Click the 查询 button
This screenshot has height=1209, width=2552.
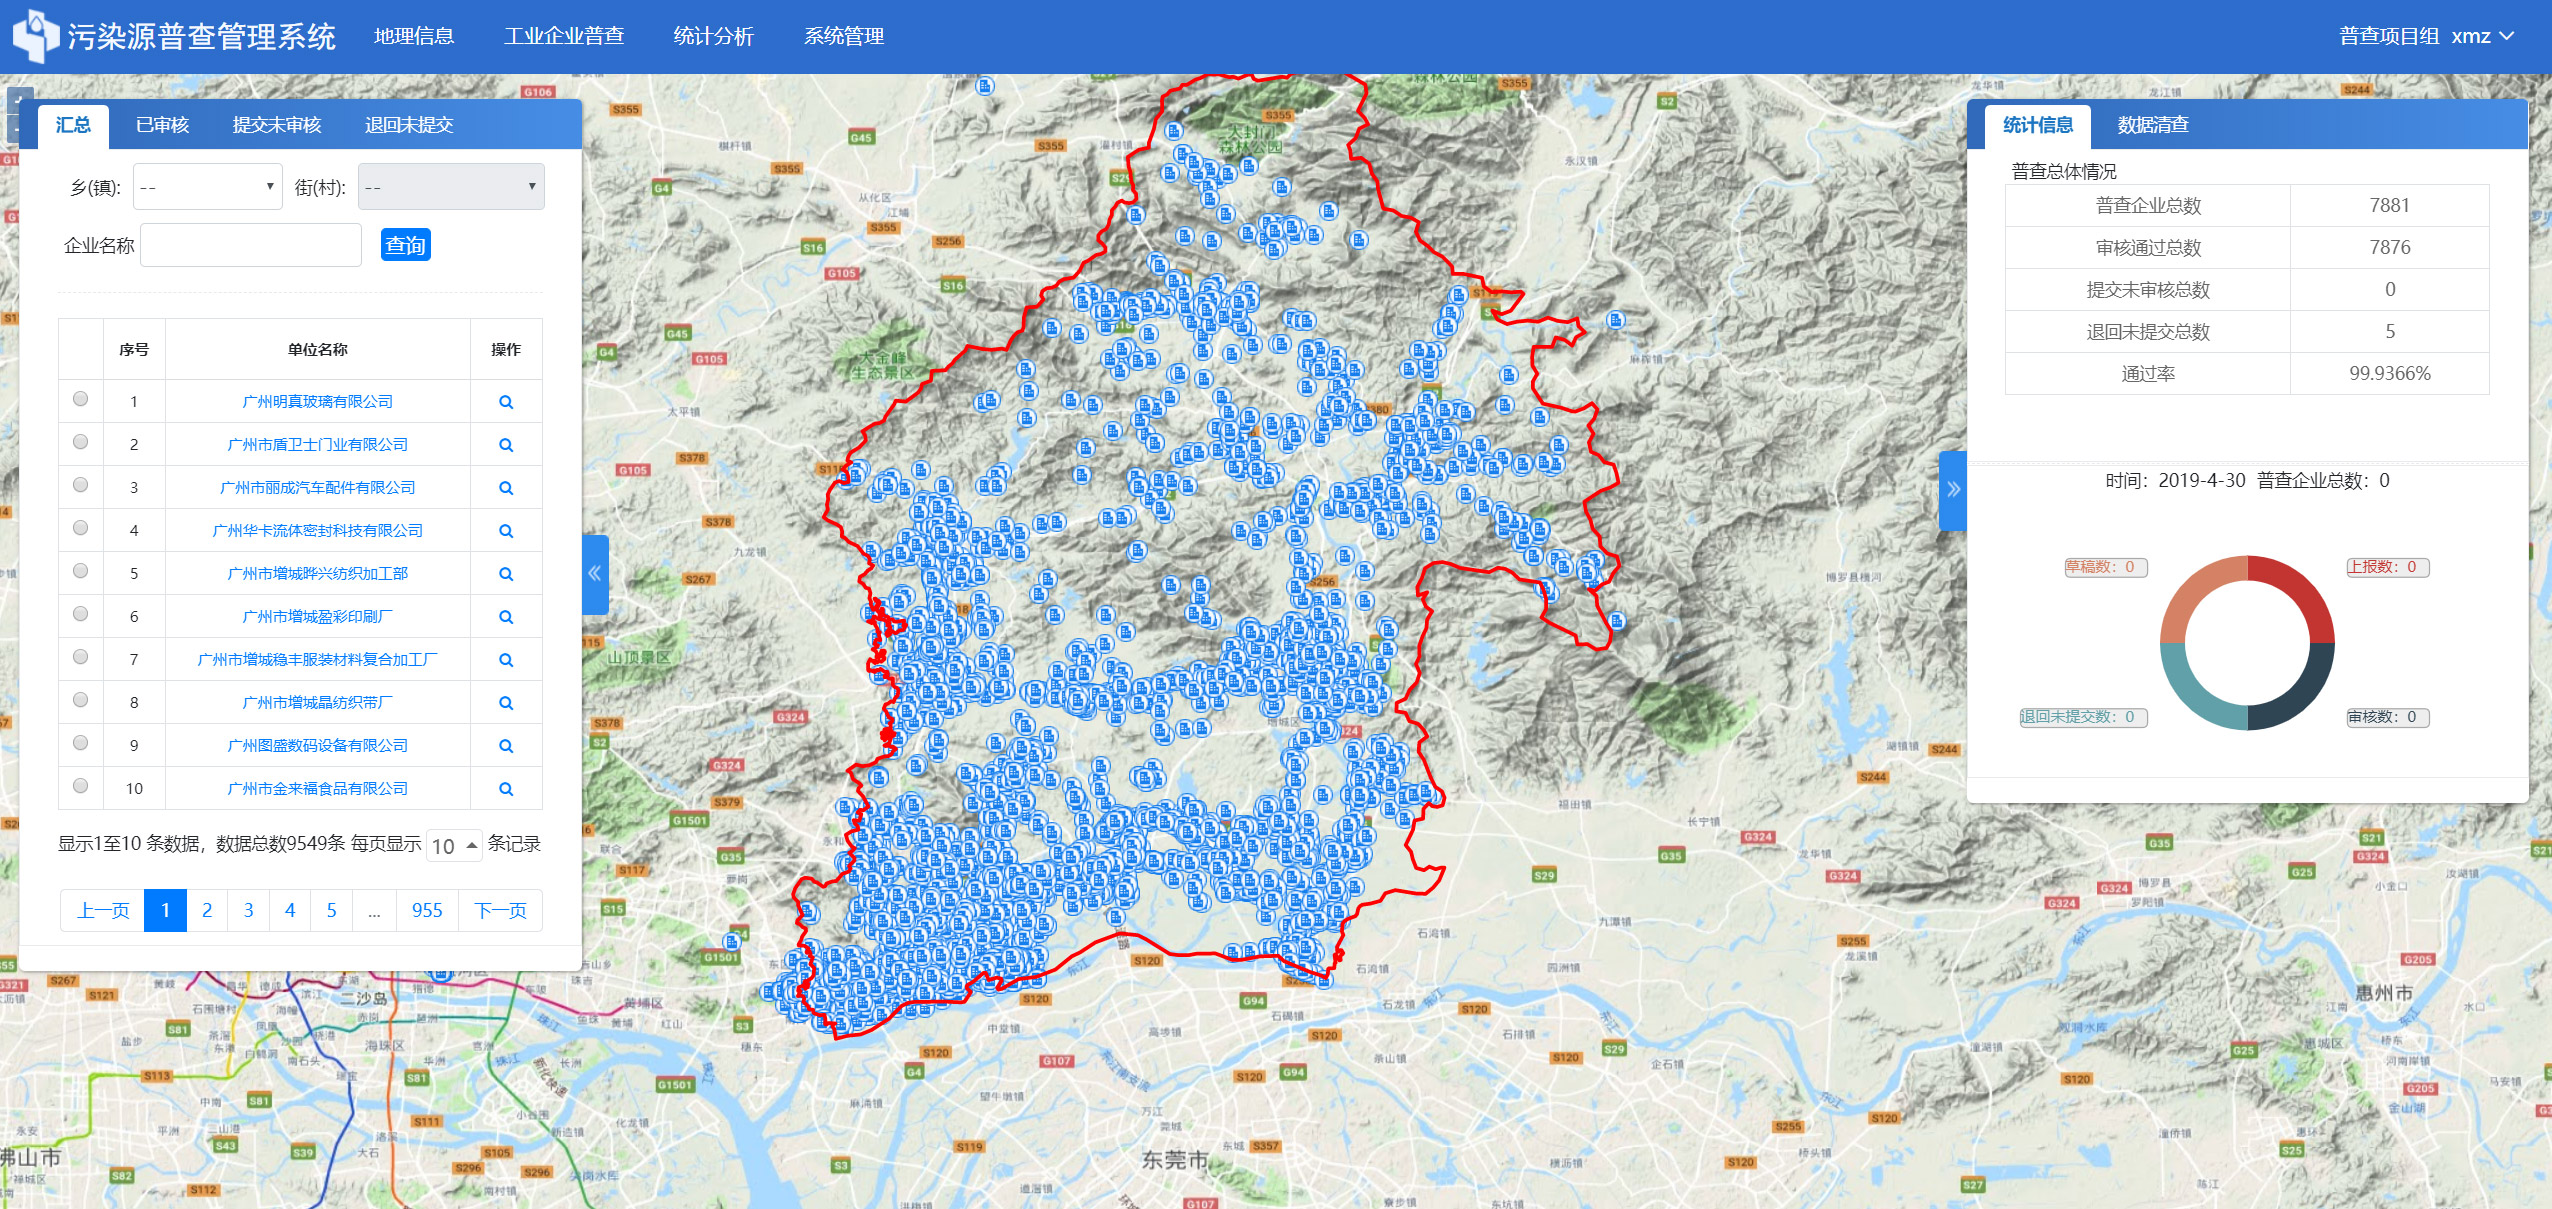pos(405,245)
